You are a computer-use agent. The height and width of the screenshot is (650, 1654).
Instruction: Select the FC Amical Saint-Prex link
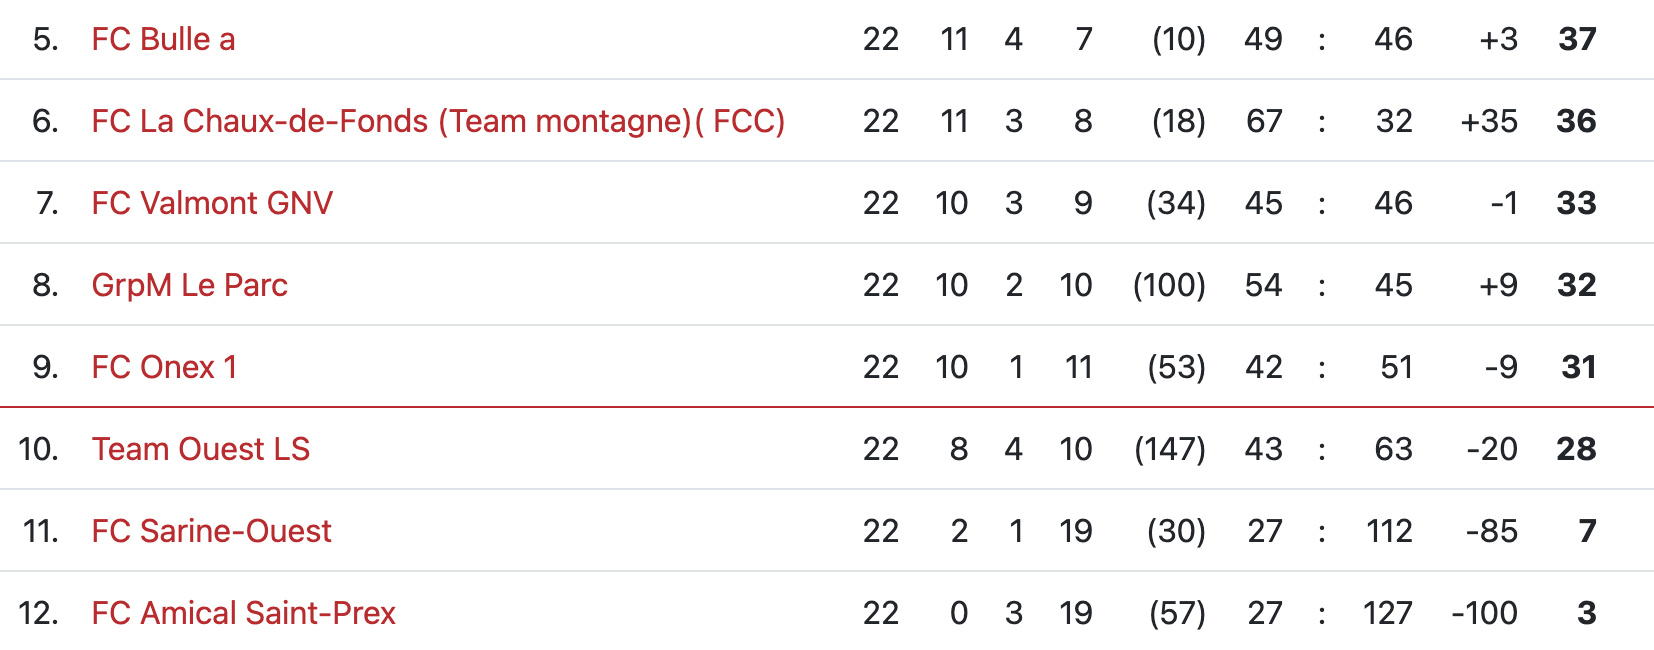243,613
